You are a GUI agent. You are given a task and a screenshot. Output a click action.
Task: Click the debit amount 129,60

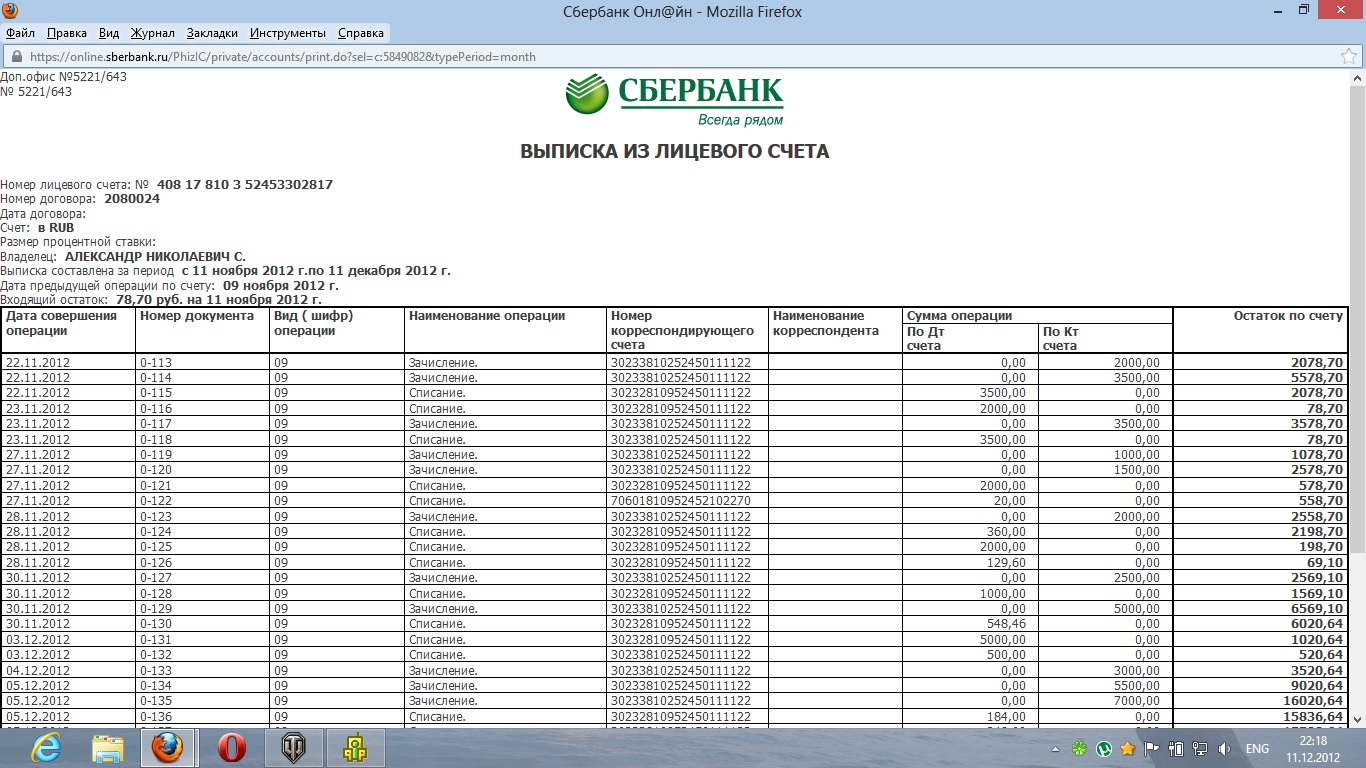(1006, 563)
